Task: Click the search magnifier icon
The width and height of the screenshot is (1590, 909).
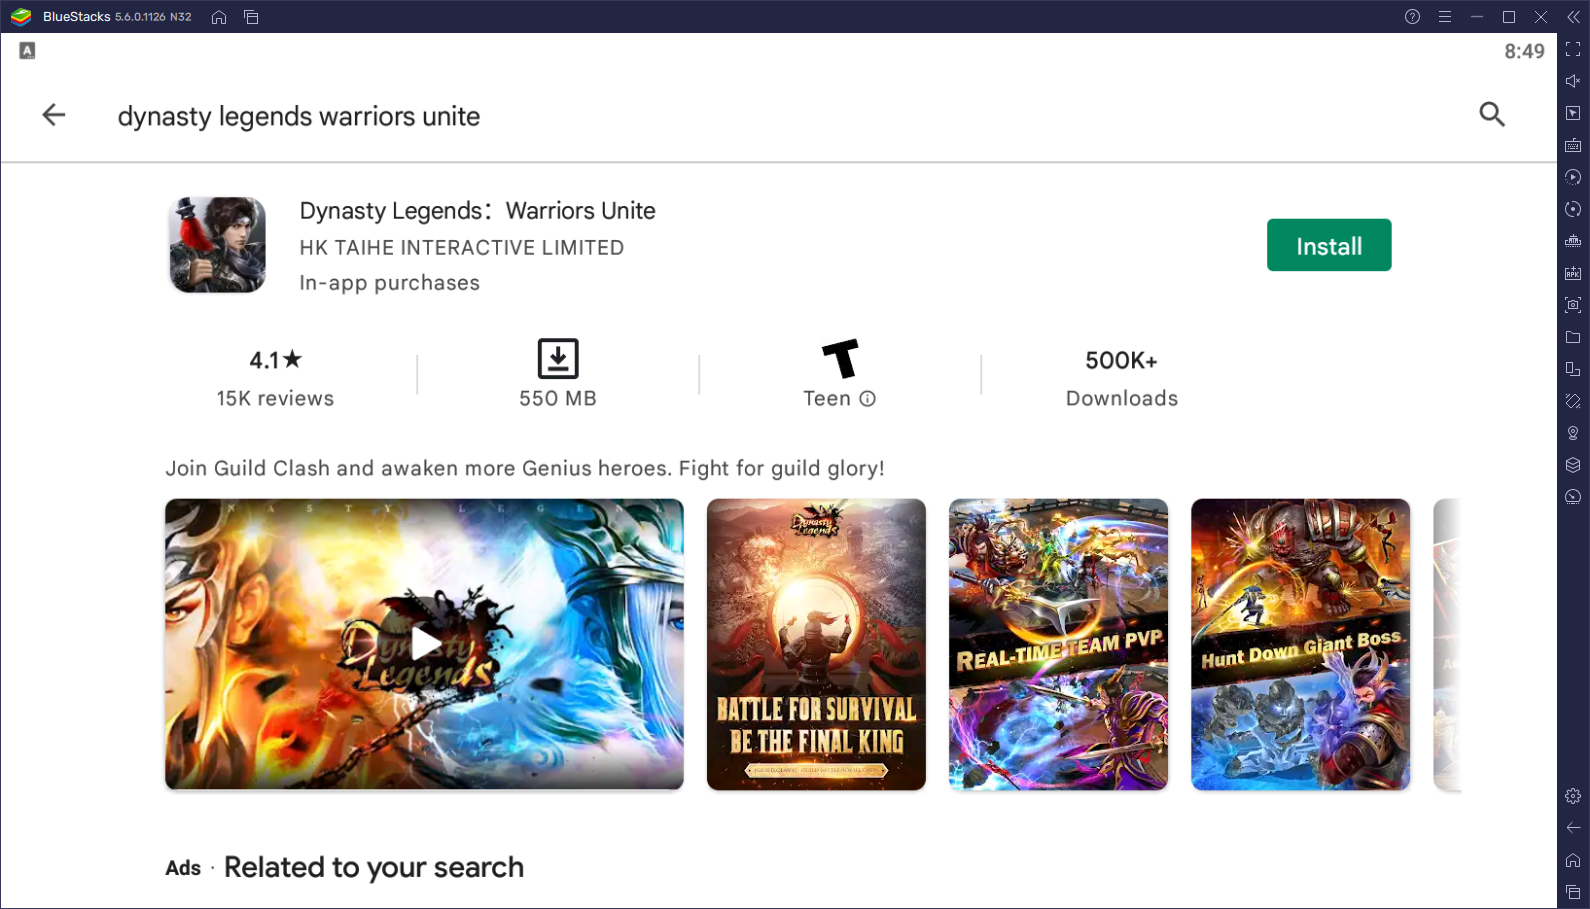Action: coord(1492,114)
